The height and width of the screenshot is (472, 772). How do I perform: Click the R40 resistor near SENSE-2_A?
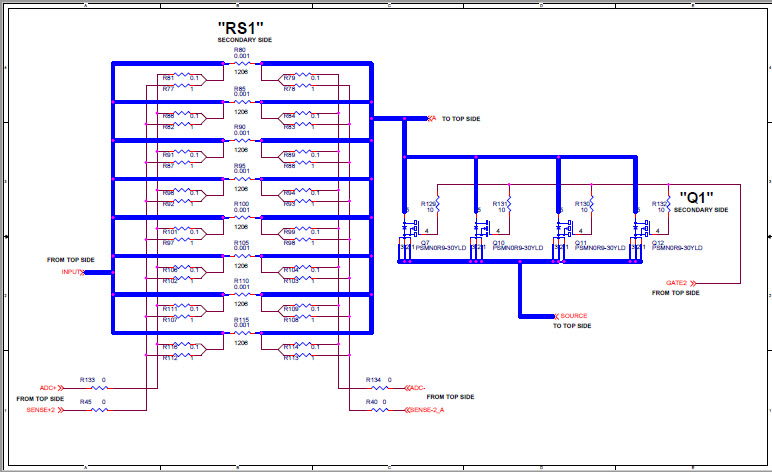390,409
